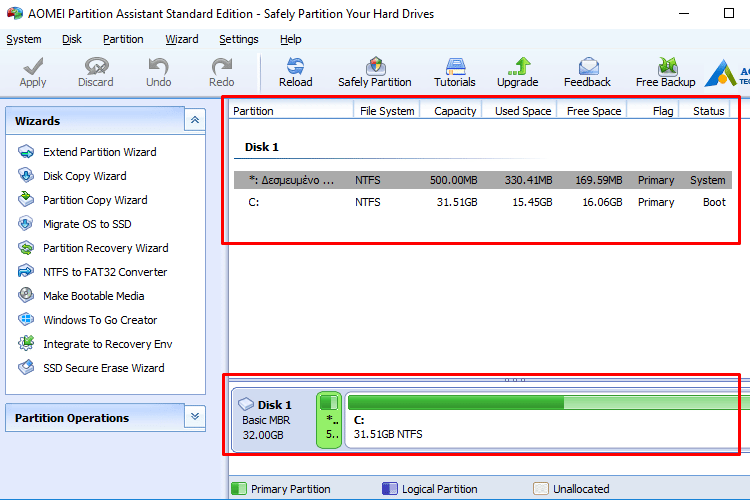Screen dimensions: 750x500
Task: Open Integrate to Recovery Env link
Action: pyautogui.click(x=108, y=344)
